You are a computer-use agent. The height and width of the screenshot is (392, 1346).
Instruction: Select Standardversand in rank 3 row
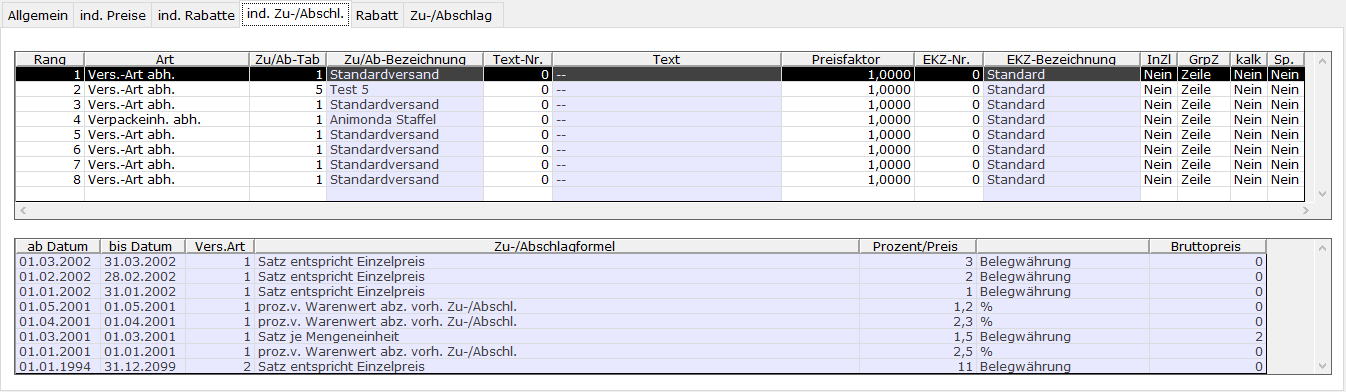pos(404,104)
